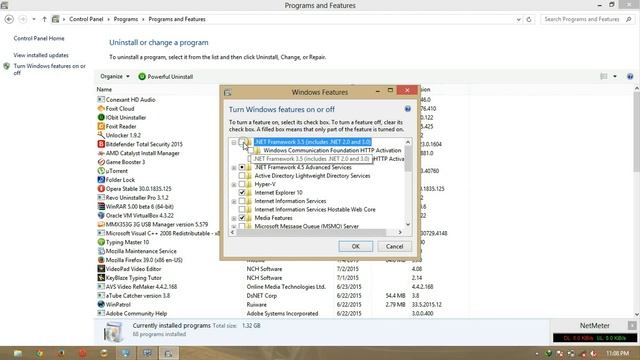Expand the Hyper-V feature node
This screenshot has height=360, width=640.
234,184
